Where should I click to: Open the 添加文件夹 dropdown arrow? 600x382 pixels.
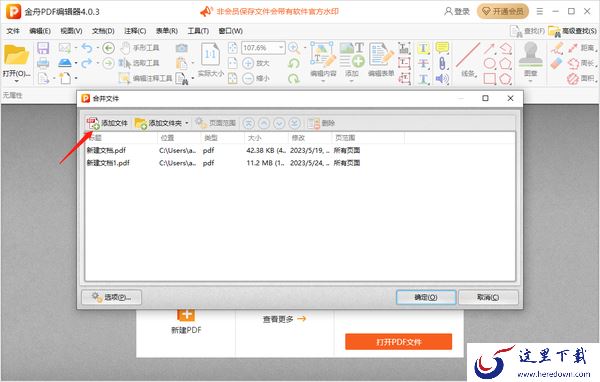(187, 123)
